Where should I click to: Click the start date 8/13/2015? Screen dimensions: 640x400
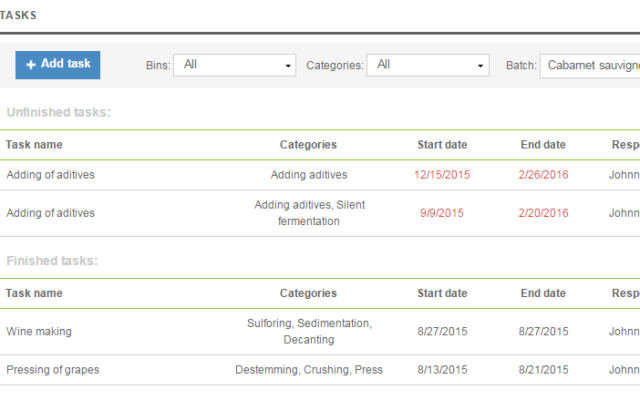click(442, 370)
